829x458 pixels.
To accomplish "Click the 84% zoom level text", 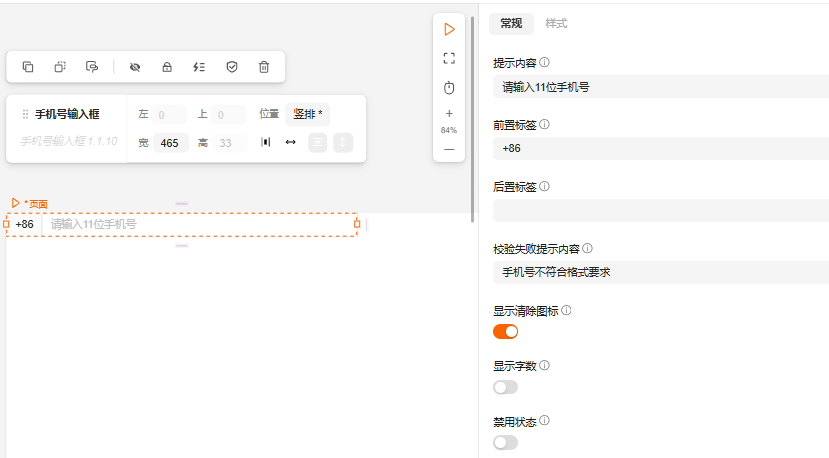I will tap(449, 130).
